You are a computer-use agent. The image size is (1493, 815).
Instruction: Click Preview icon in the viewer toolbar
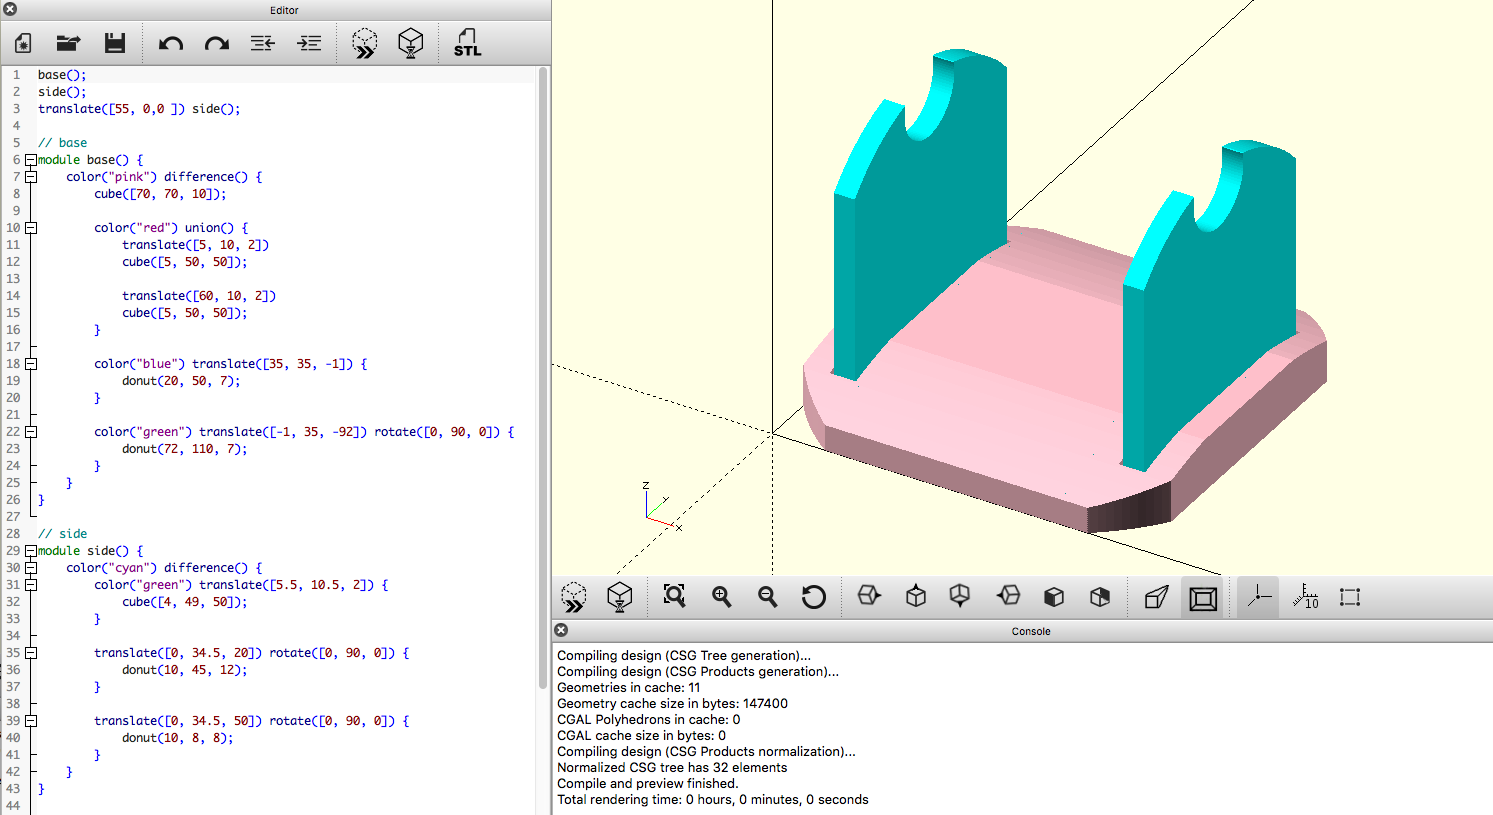574,597
